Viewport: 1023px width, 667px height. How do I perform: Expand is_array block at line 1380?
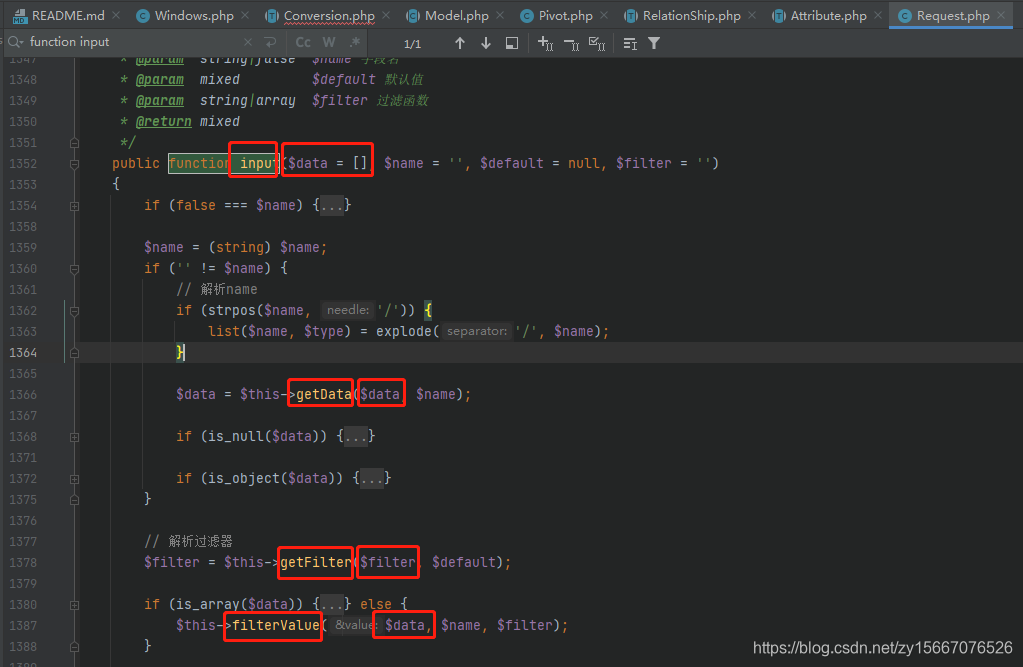coord(74,605)
